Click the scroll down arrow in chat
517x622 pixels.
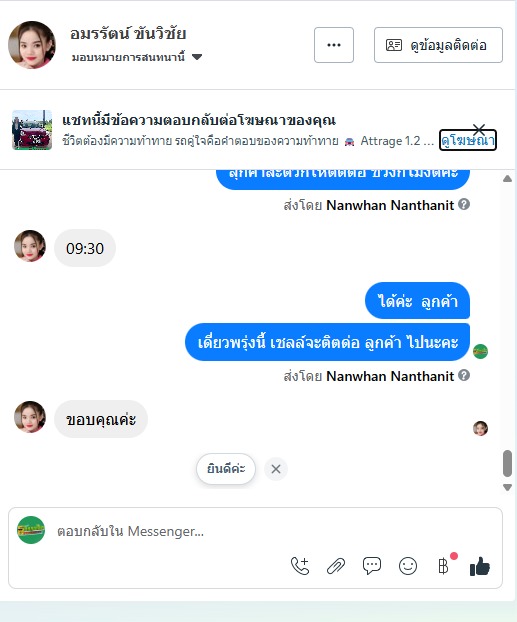click(x=507, y=488)
